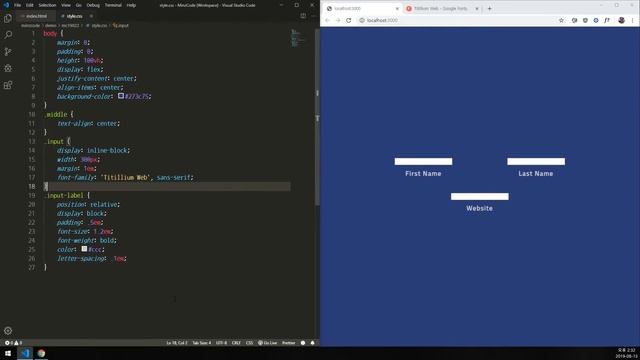640x360 pixels.
Task: Click Ln 18, Col 2 position indicator
Action: (x=177, y=343)
